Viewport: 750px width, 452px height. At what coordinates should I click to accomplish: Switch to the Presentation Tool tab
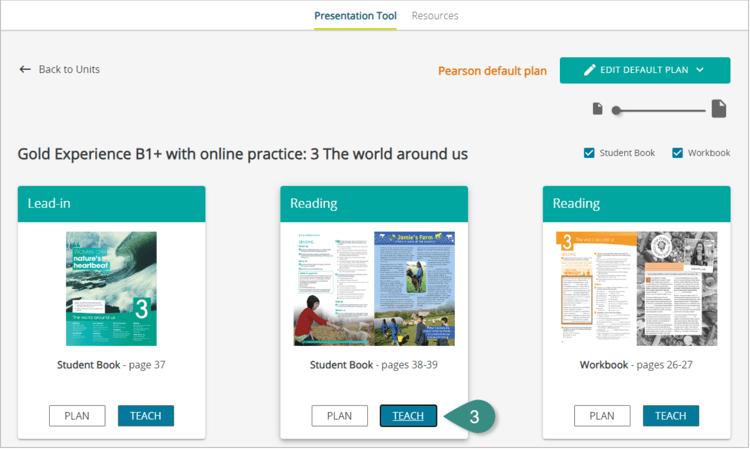(355, 16)
